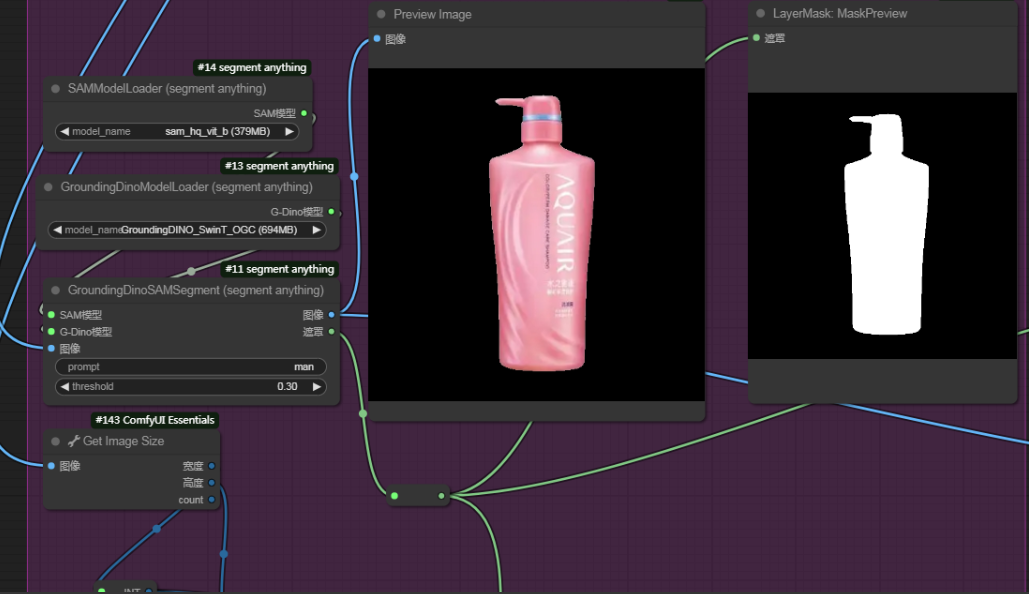The width and height of the screenshot is (1029, 594).
Task: Collapse the Get Image Size node dot
Action: (x=56, y=441)
